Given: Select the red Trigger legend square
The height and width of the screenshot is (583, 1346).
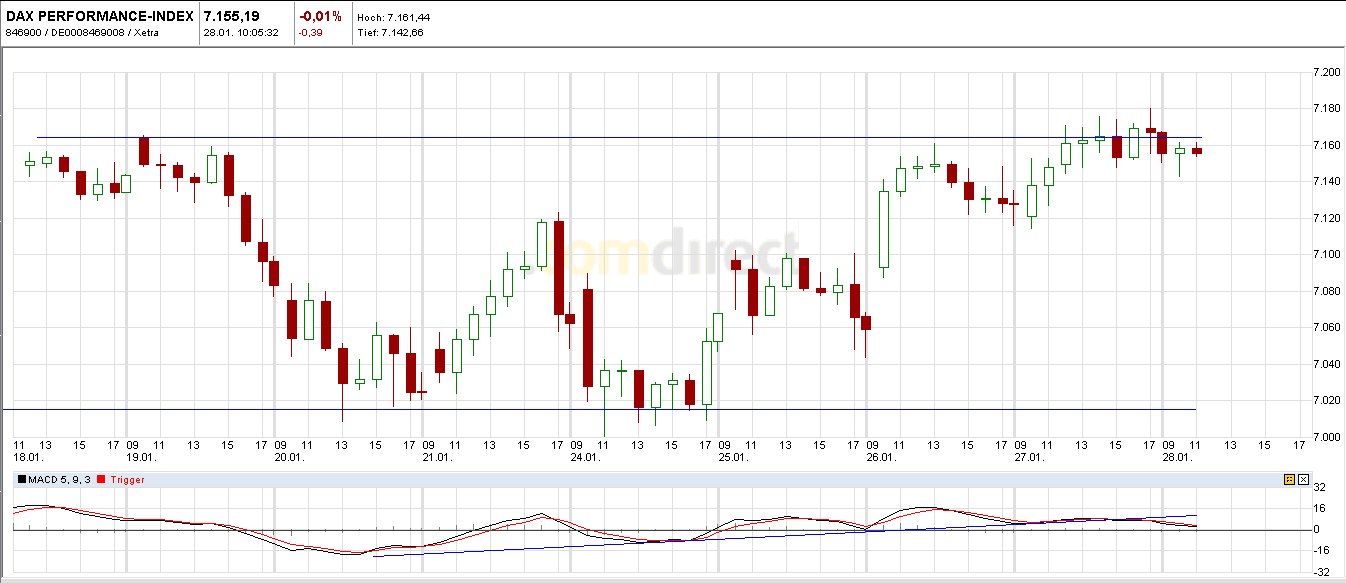Looking at the screenshot, I should click(x=102, y=479).
